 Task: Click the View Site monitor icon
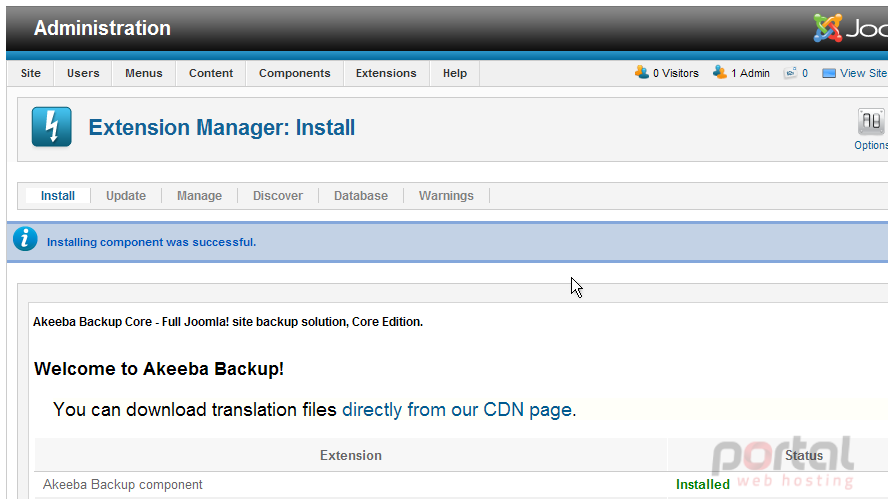[829, 73]
